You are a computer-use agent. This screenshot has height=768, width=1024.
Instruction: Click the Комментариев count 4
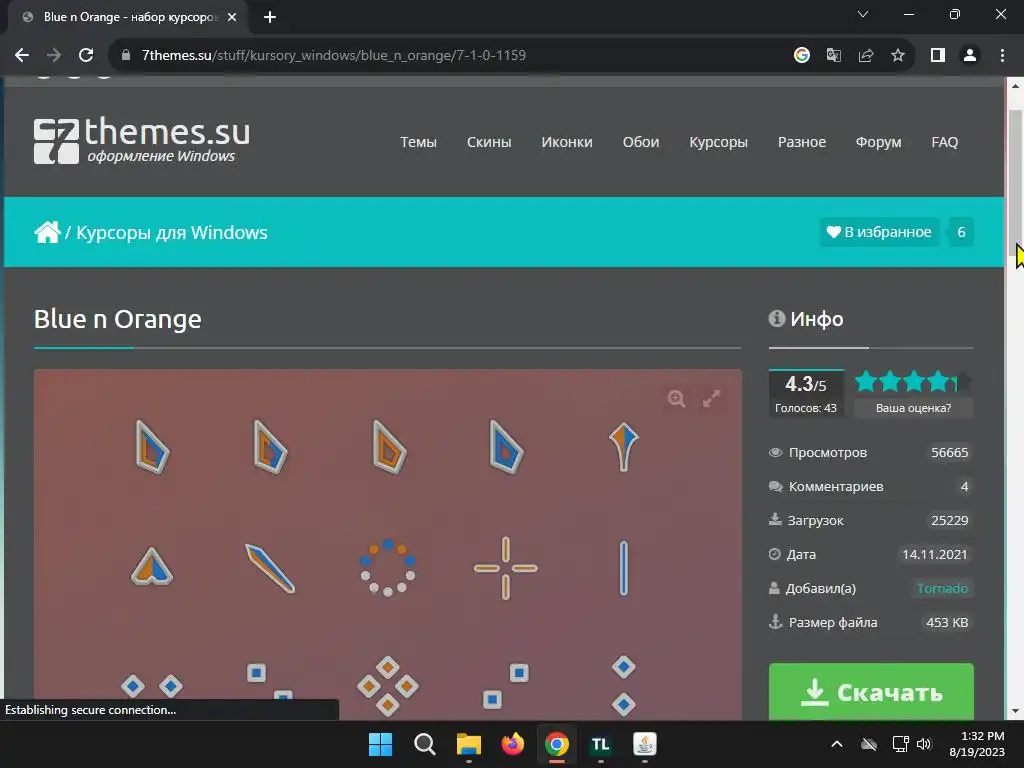coord(964,487)
